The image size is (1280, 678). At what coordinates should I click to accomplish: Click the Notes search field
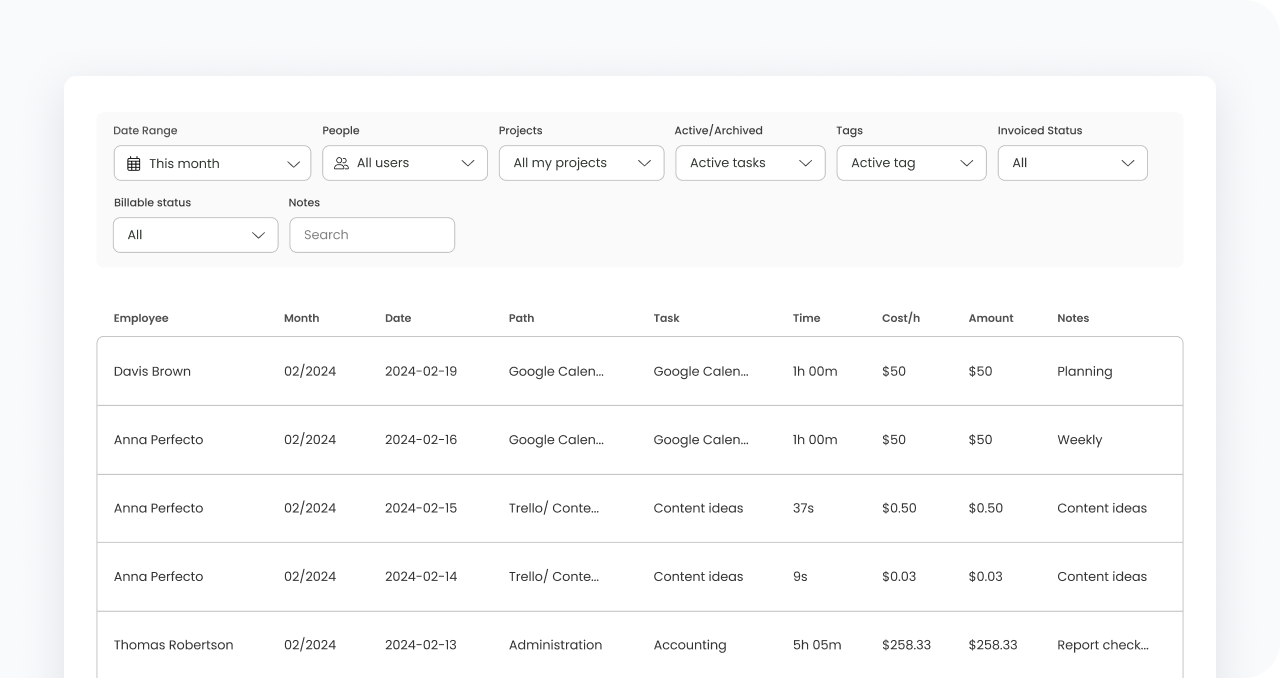pyautogui.click(x=372, y=235)
